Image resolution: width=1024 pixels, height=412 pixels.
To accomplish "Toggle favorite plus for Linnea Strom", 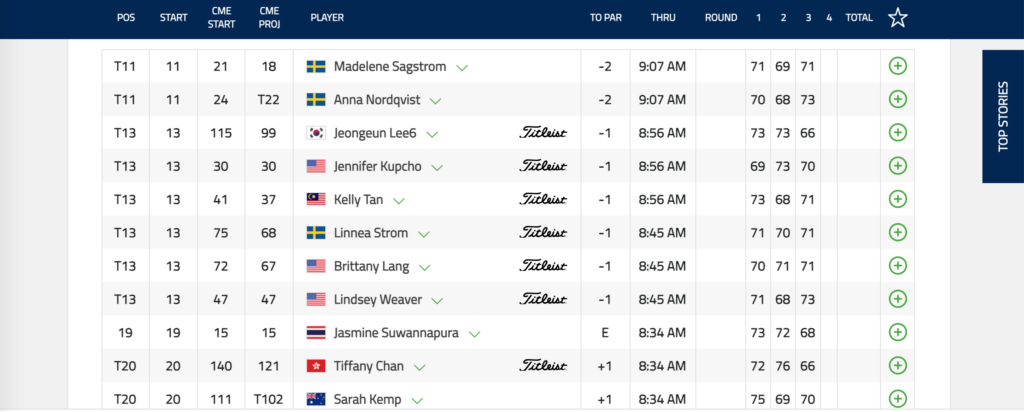I will point(897,232).
